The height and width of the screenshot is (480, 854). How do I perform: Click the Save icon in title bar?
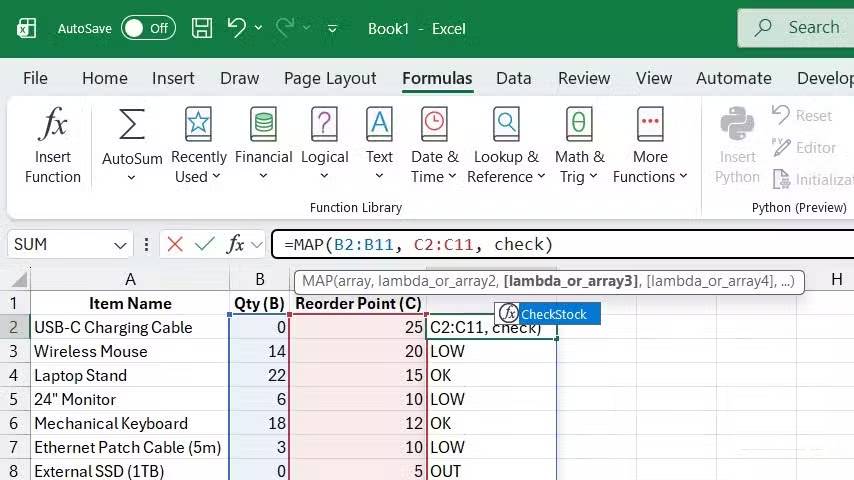tap(201, 28)
